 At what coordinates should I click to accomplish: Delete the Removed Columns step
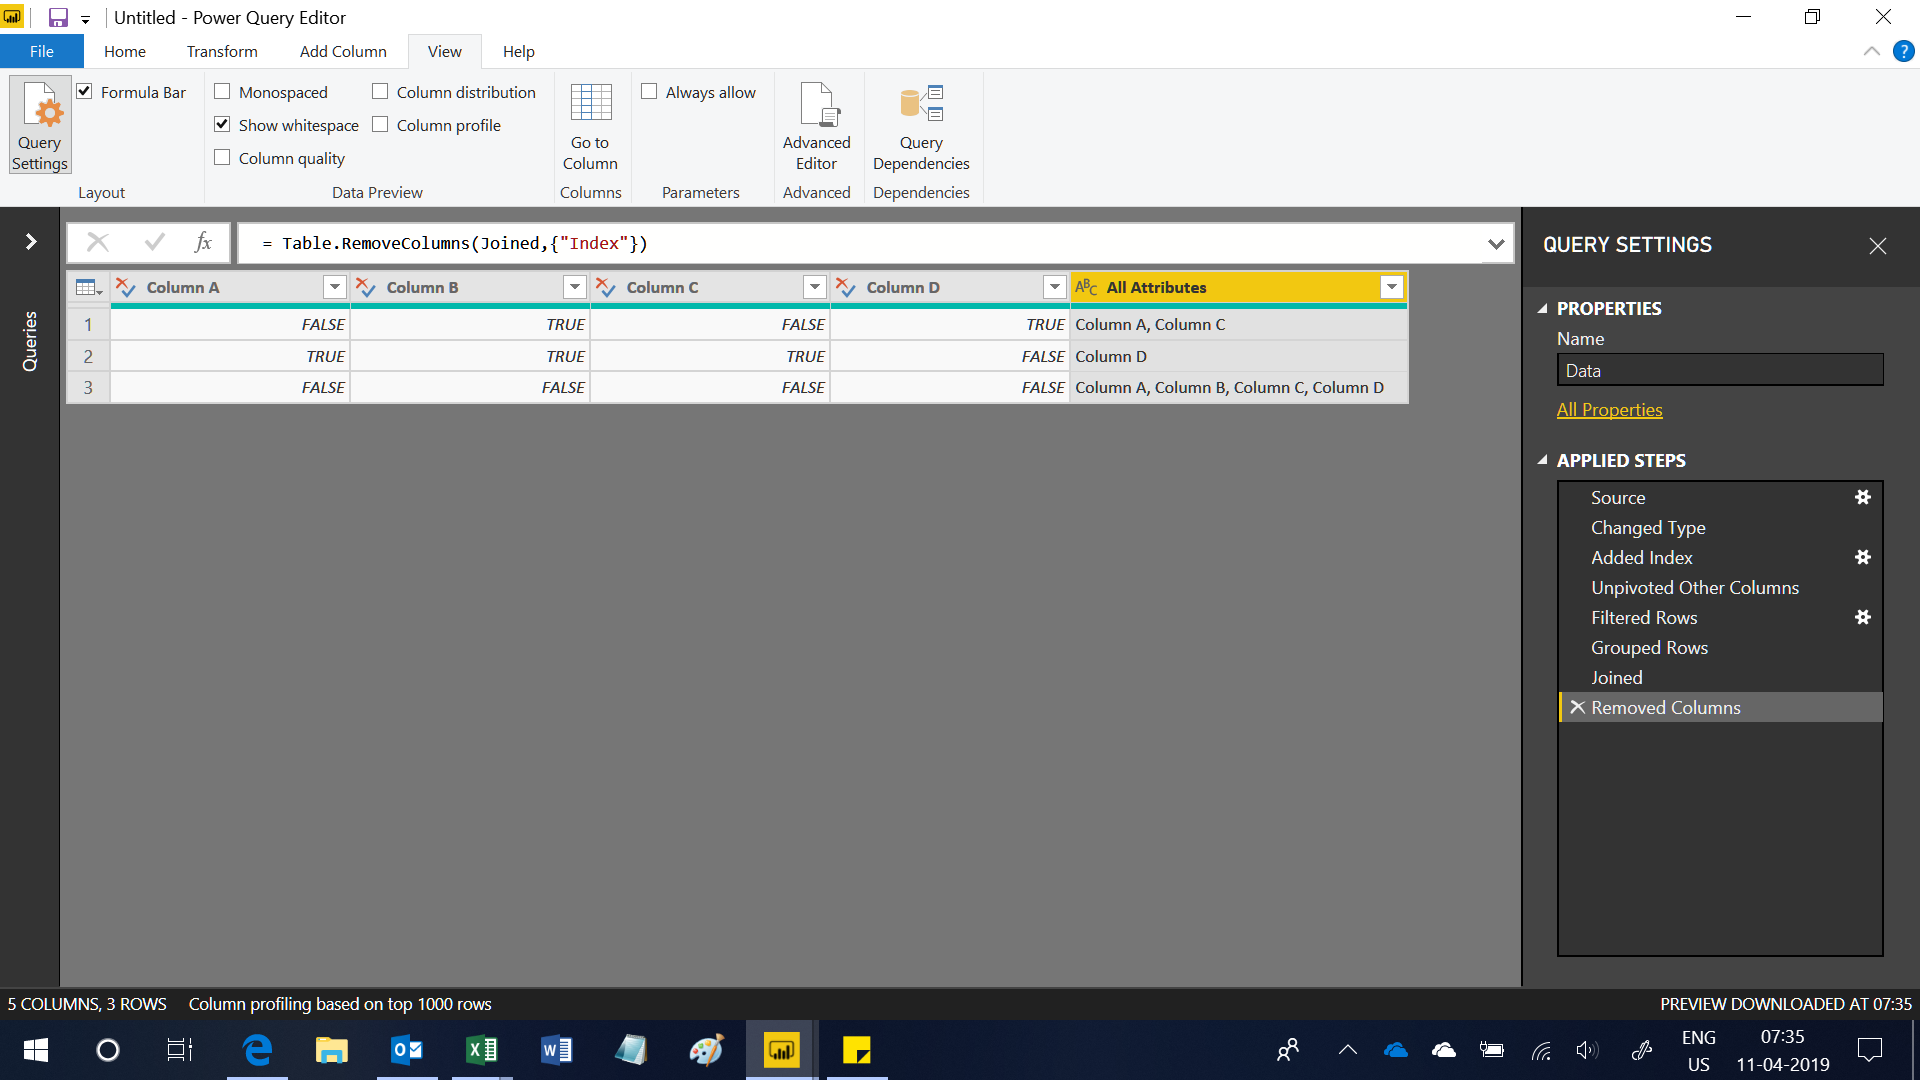click(x=1577, y=707)
